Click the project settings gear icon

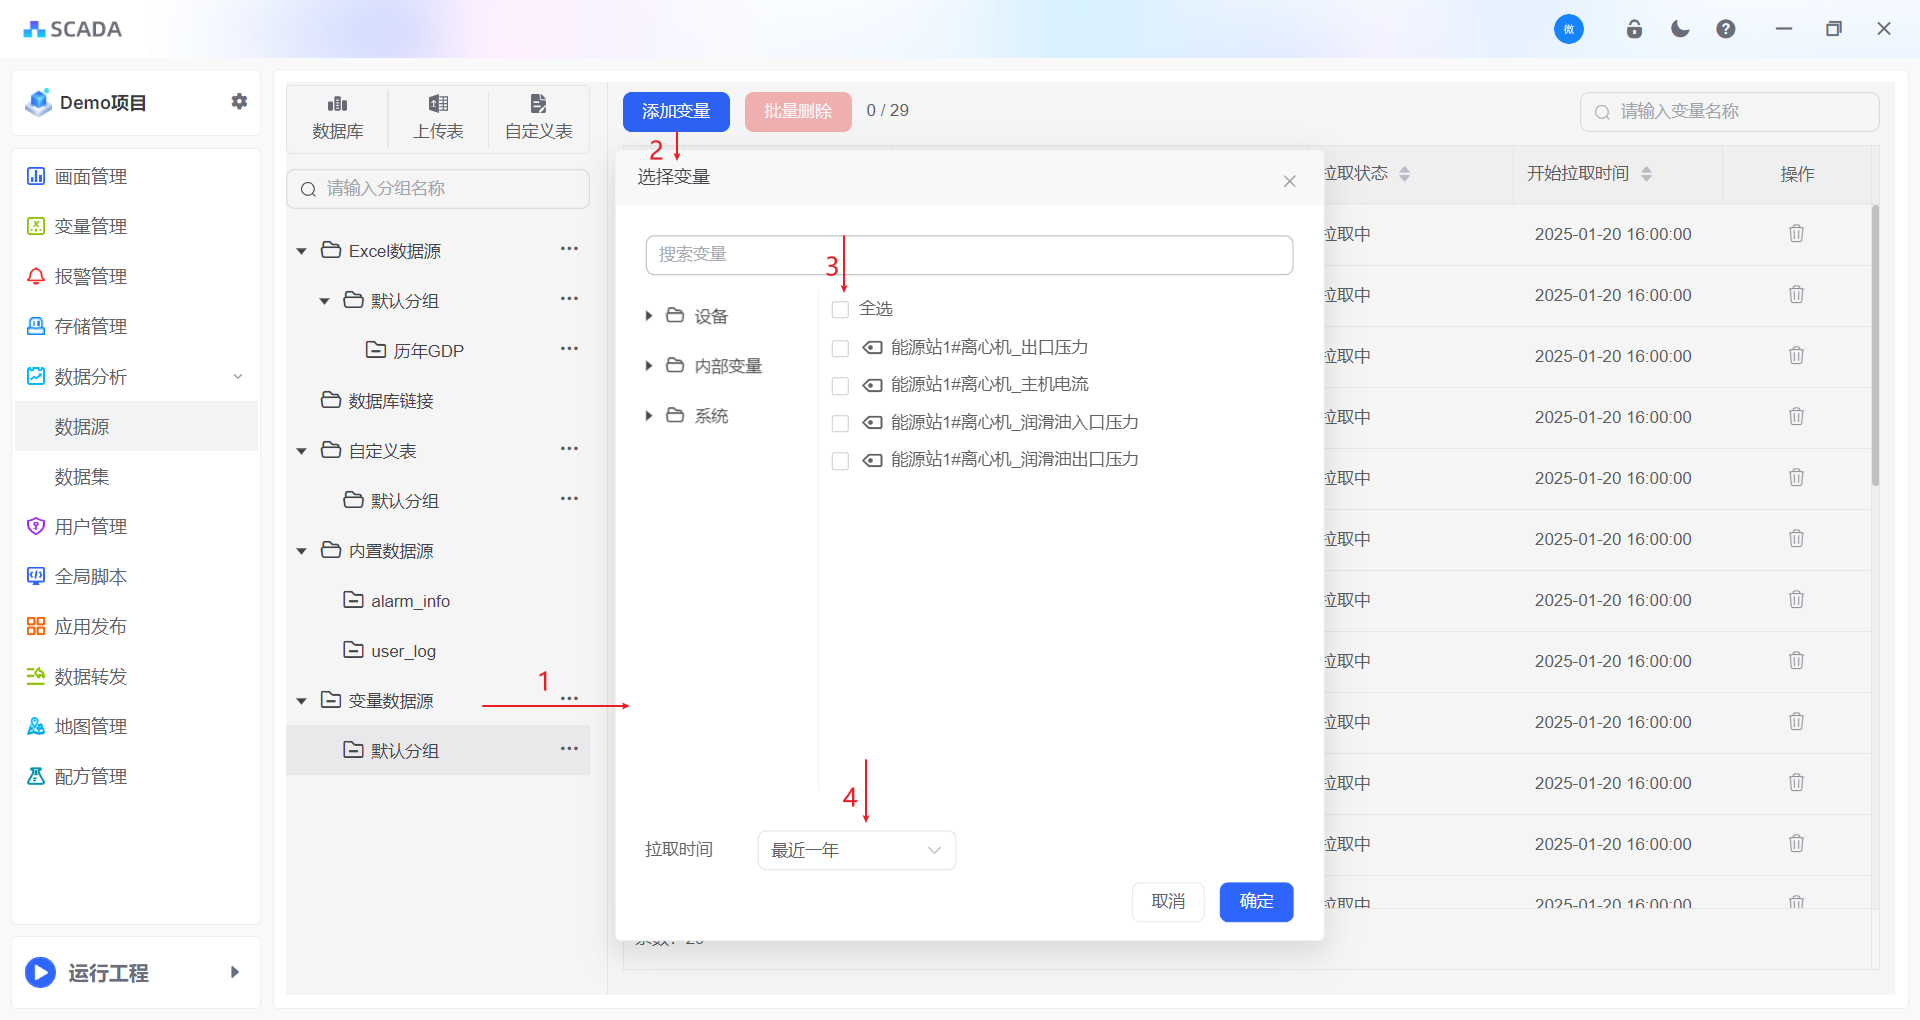tap(239, 102)
